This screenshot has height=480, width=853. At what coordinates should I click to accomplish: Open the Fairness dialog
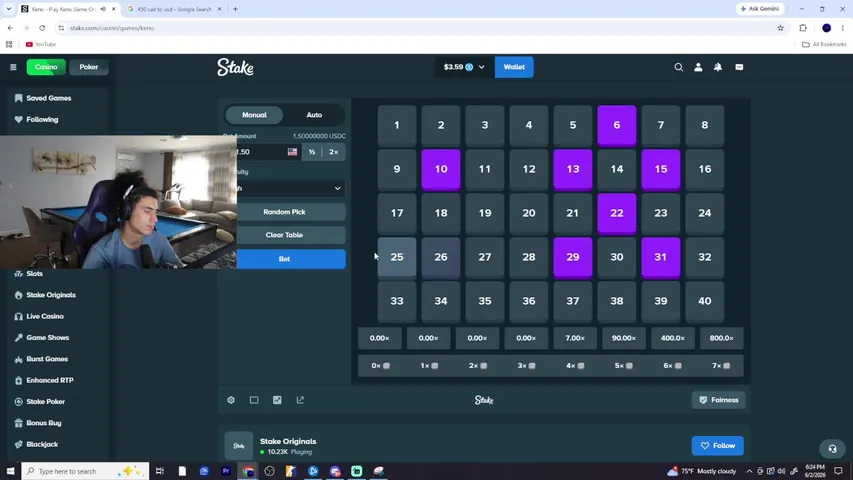[719, 400]
